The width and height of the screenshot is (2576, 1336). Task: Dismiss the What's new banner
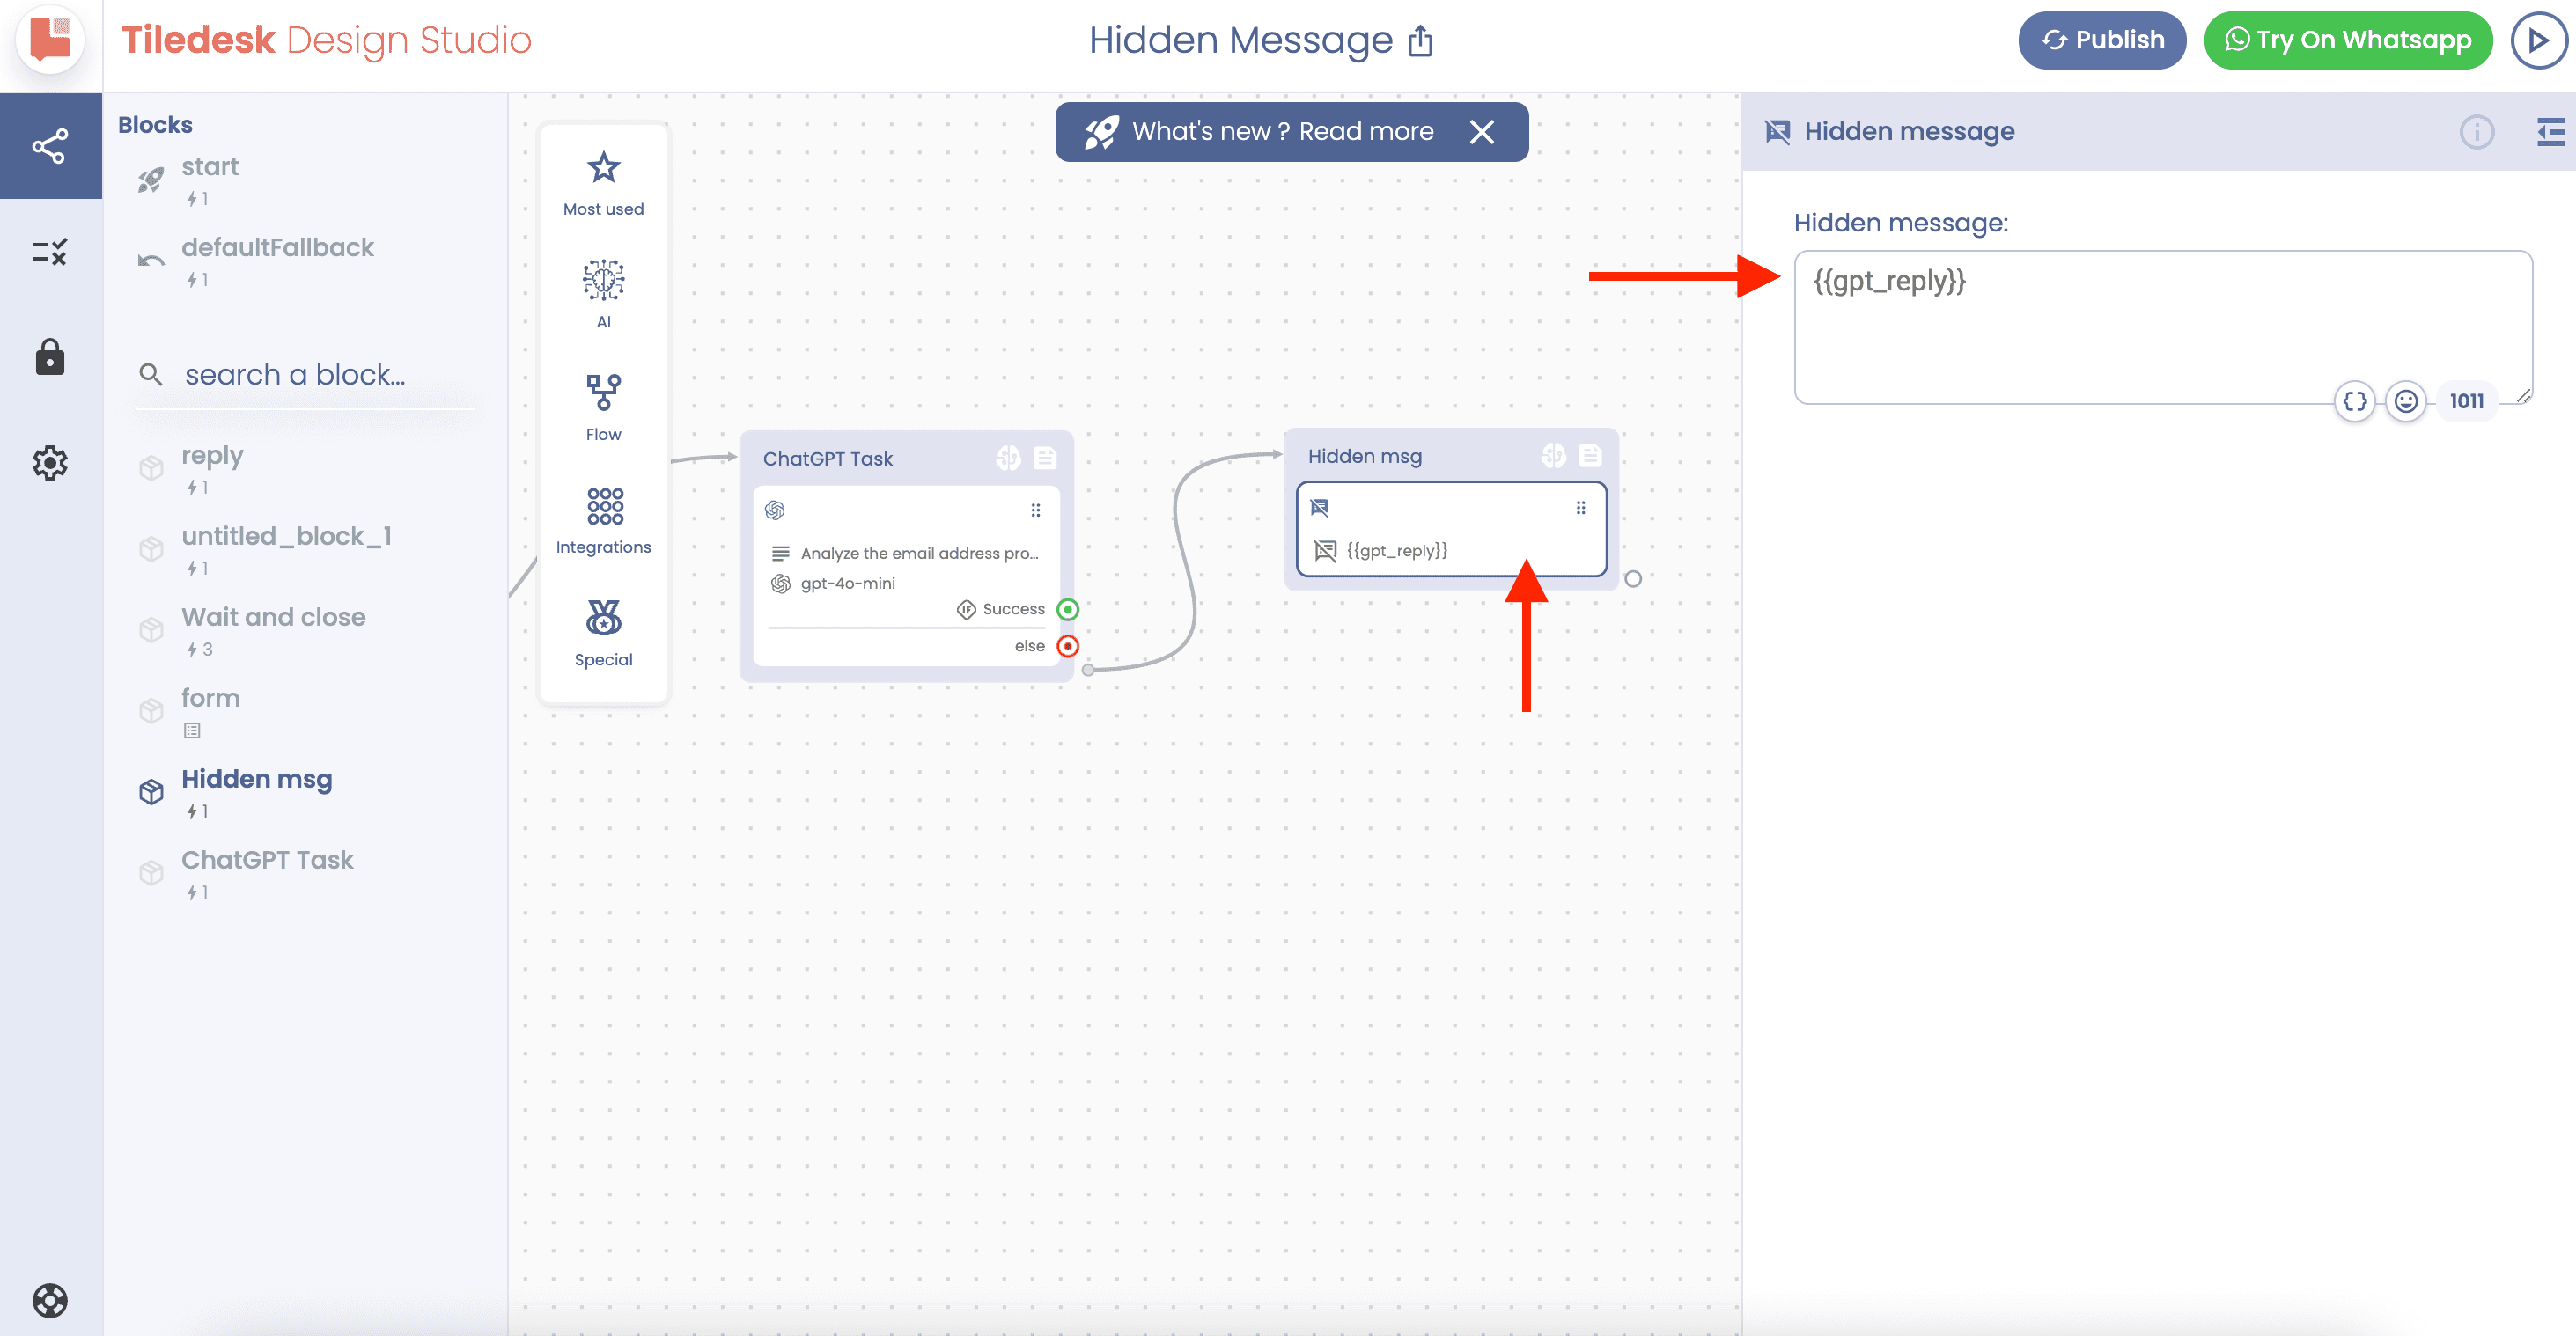coord(1482,131)
